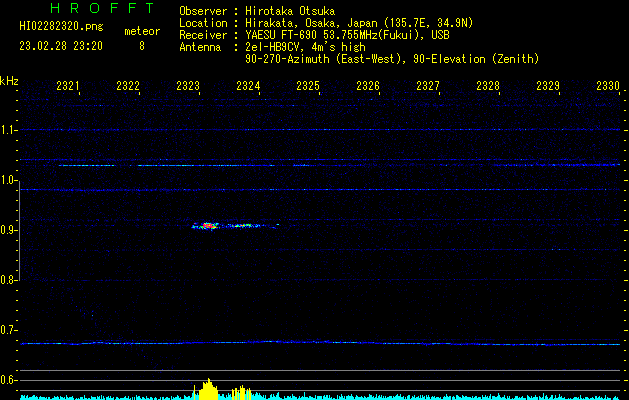Click the 2322 time marker
The height and width of the screenshot is (400, 629).
[x=128, y=86]
